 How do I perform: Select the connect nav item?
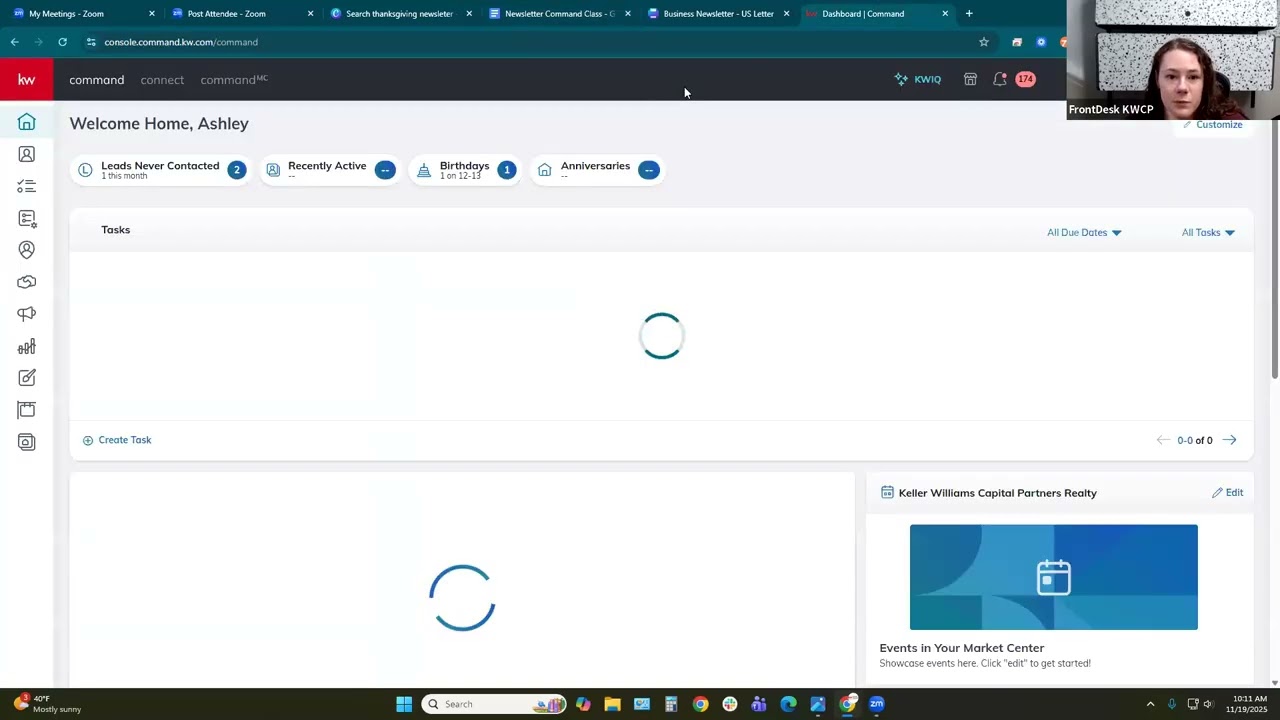pyautogui.click(x=162, y=80)
